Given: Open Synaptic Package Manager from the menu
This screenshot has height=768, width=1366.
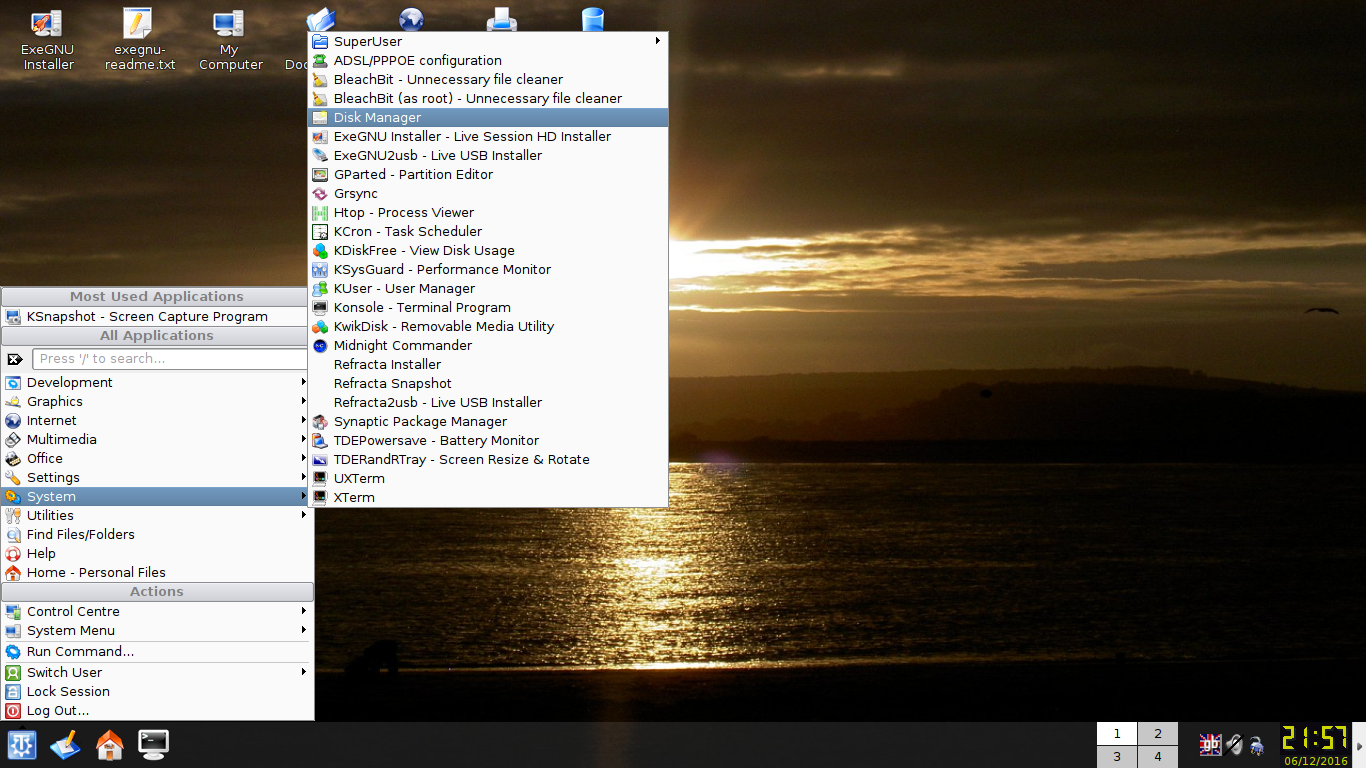Looking at the screenshot, I should point(420,422).
